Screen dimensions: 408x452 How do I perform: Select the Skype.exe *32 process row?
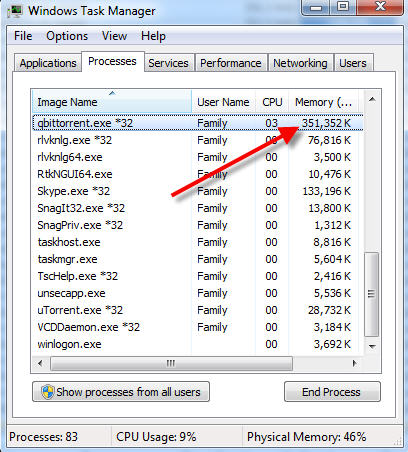coord(198,191)
